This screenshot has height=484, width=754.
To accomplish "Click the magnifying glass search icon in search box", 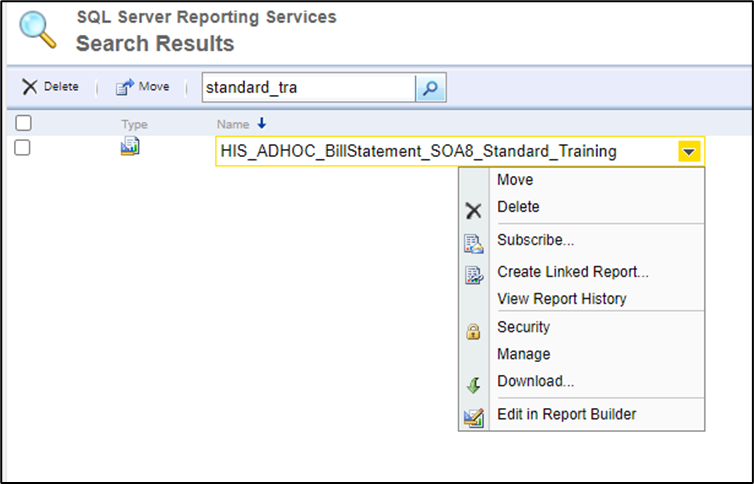I will click(430, 88).
